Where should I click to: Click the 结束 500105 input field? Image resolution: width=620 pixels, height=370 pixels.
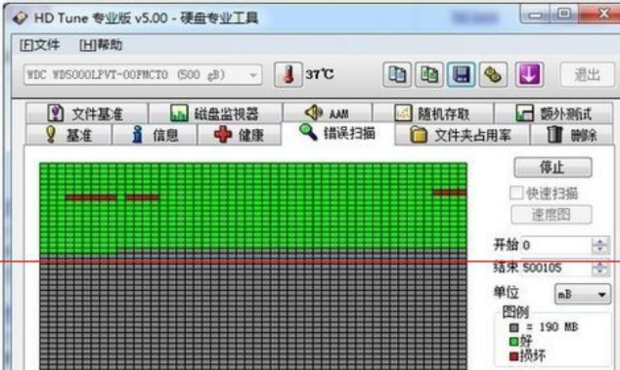tap(556, 268)
